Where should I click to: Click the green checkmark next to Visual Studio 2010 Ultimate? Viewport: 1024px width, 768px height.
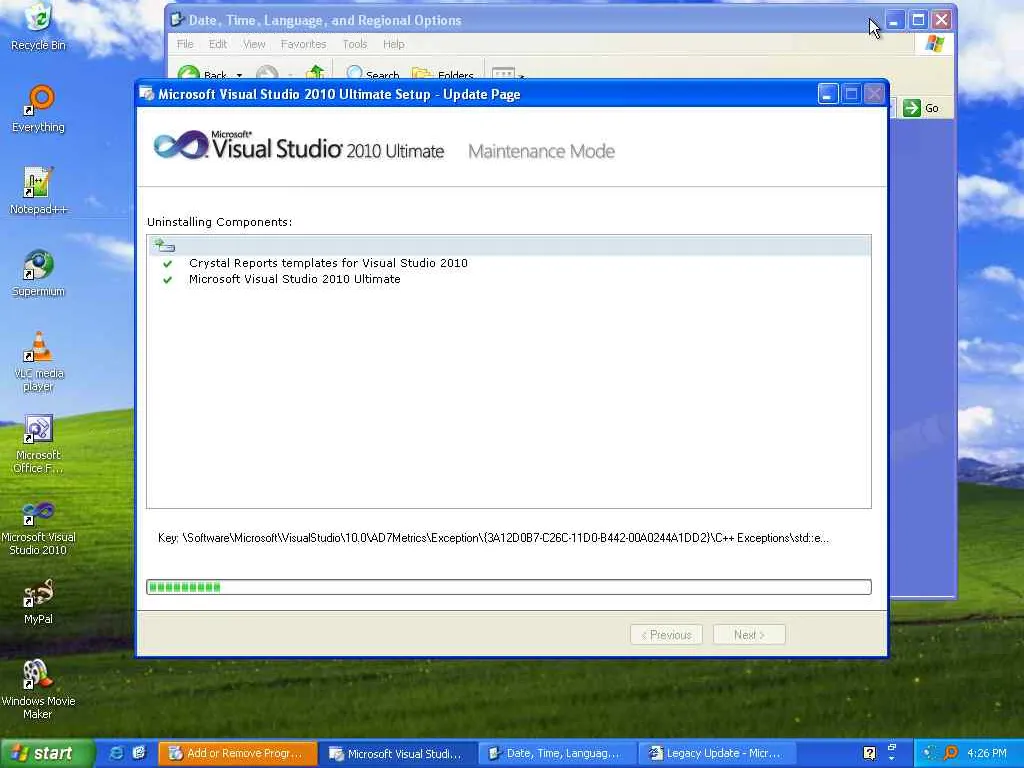(168, 280)
